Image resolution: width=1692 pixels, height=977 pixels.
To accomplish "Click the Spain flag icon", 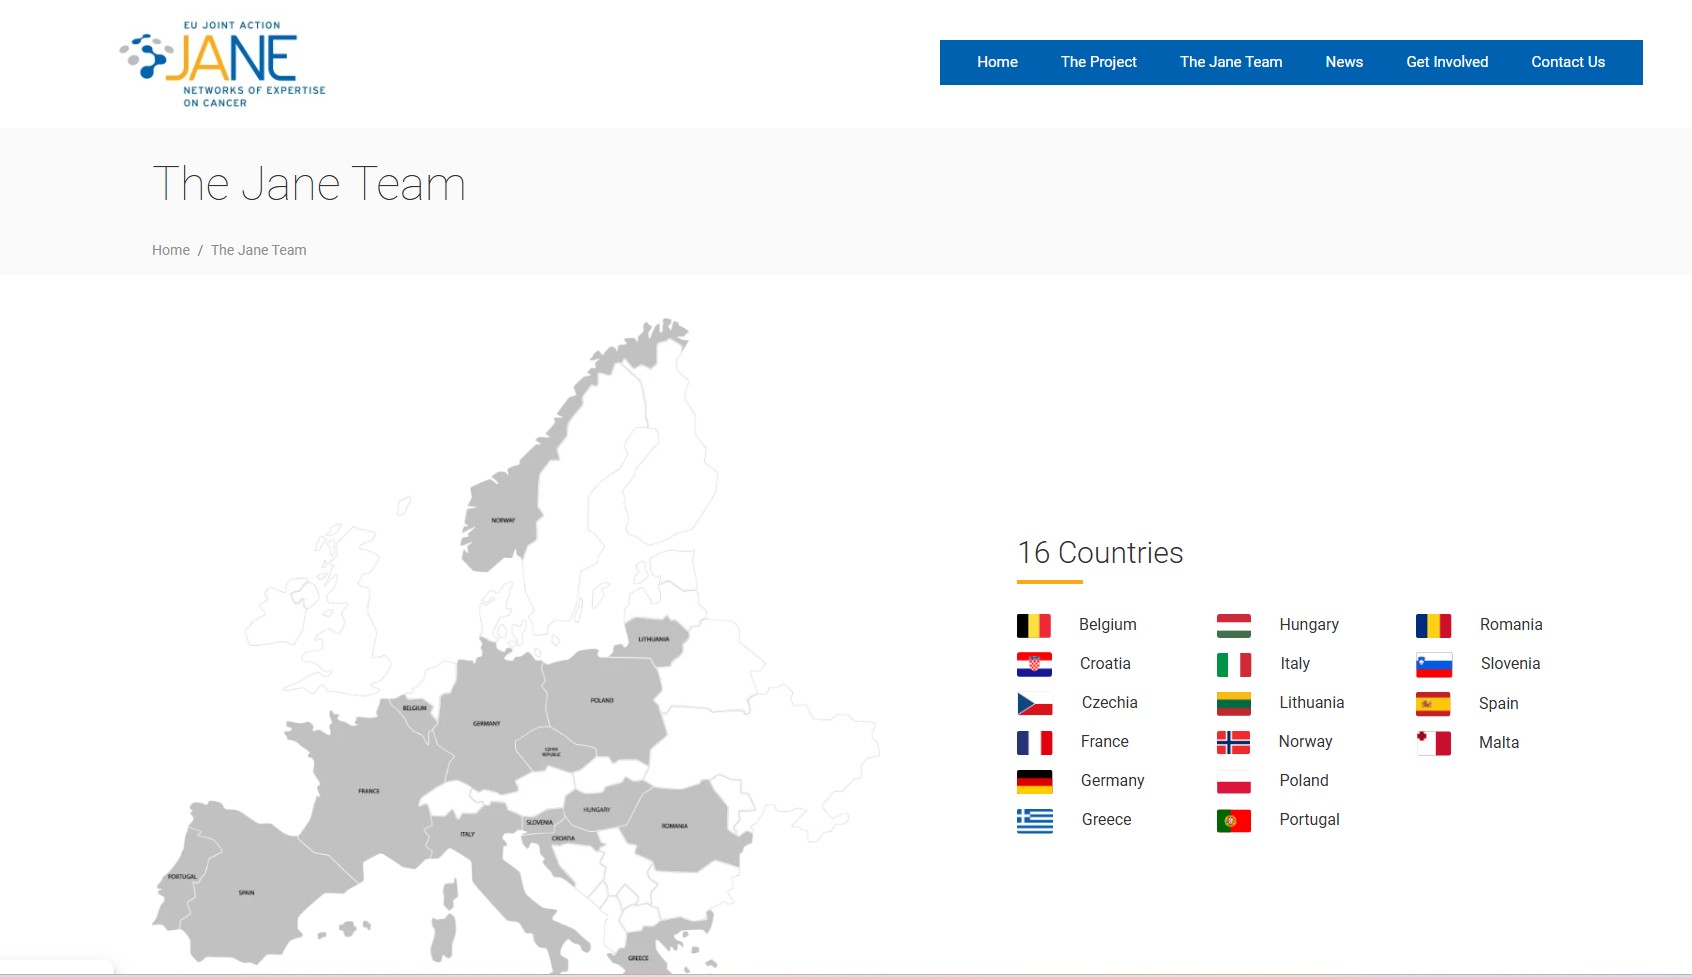I will click(1433, 704).
